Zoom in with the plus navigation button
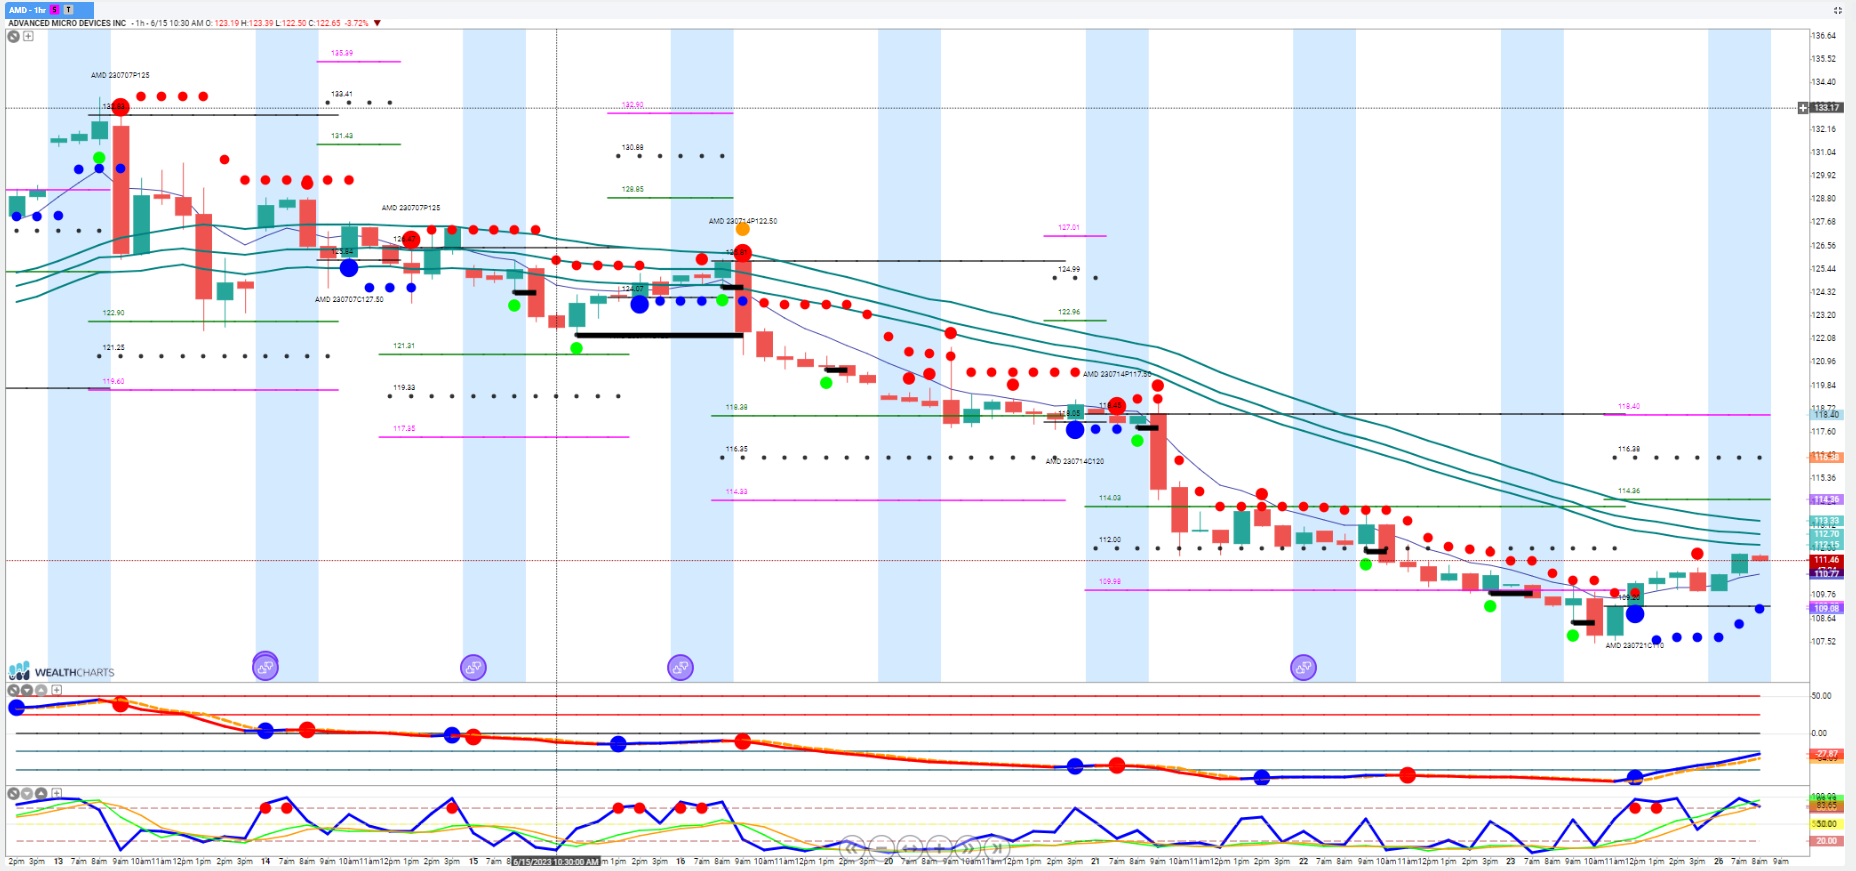1856x871 pixels. pos(939,848)
